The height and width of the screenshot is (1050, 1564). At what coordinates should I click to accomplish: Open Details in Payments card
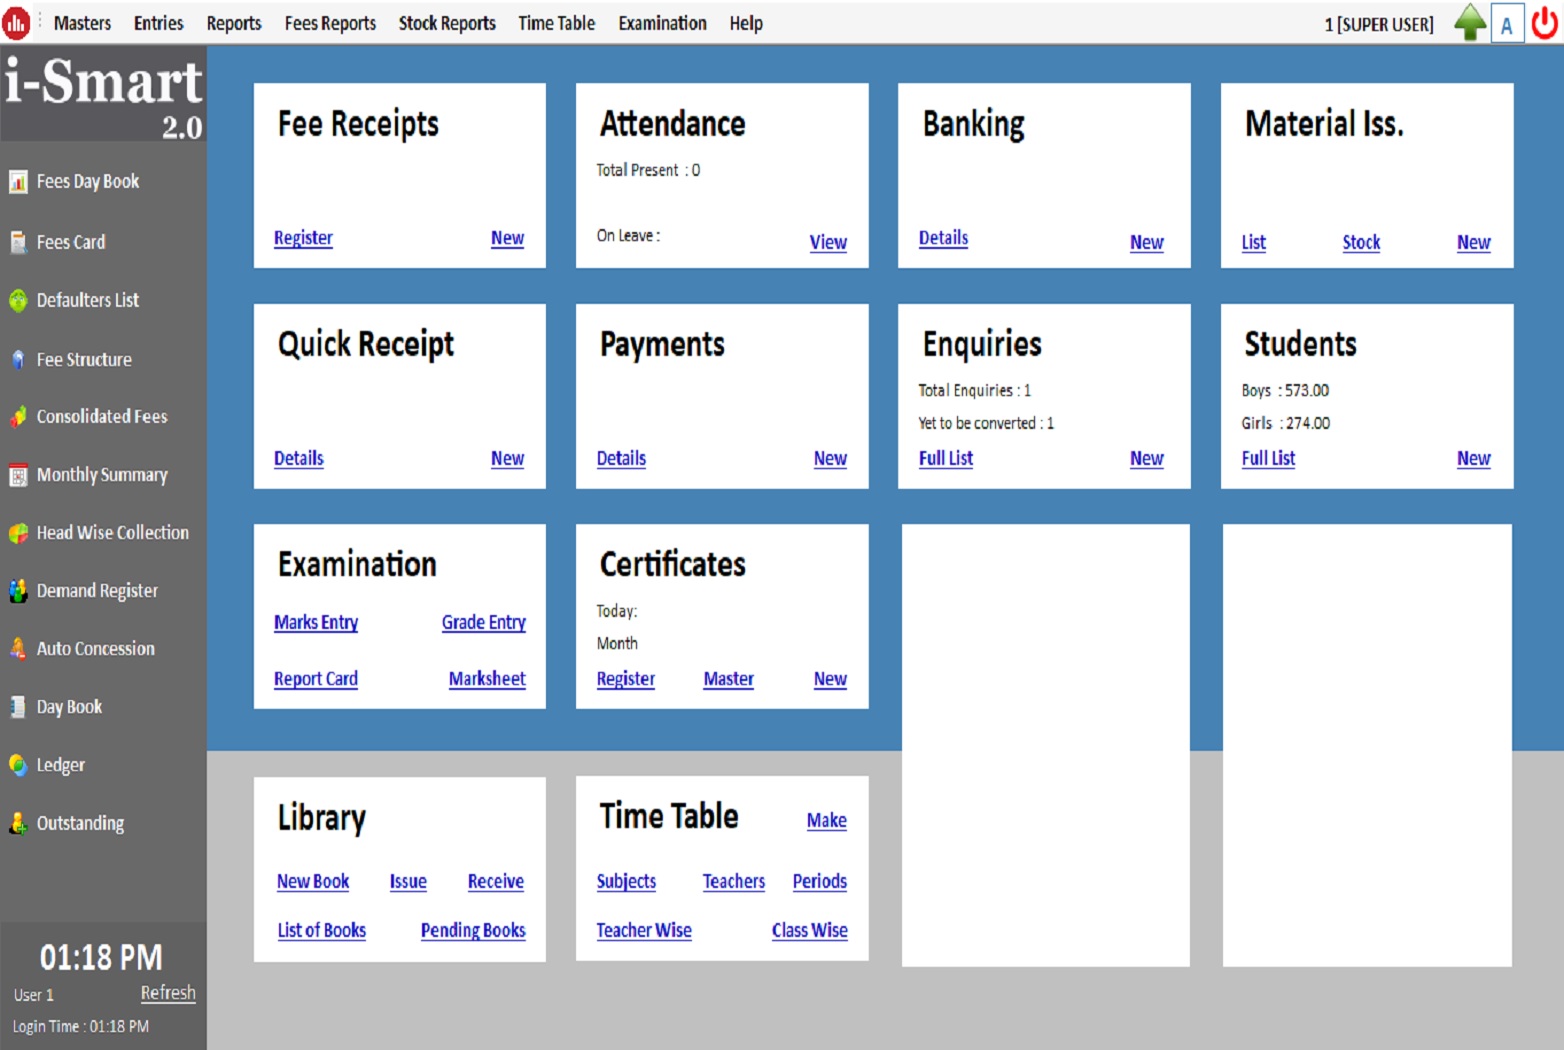coord(621,458)
